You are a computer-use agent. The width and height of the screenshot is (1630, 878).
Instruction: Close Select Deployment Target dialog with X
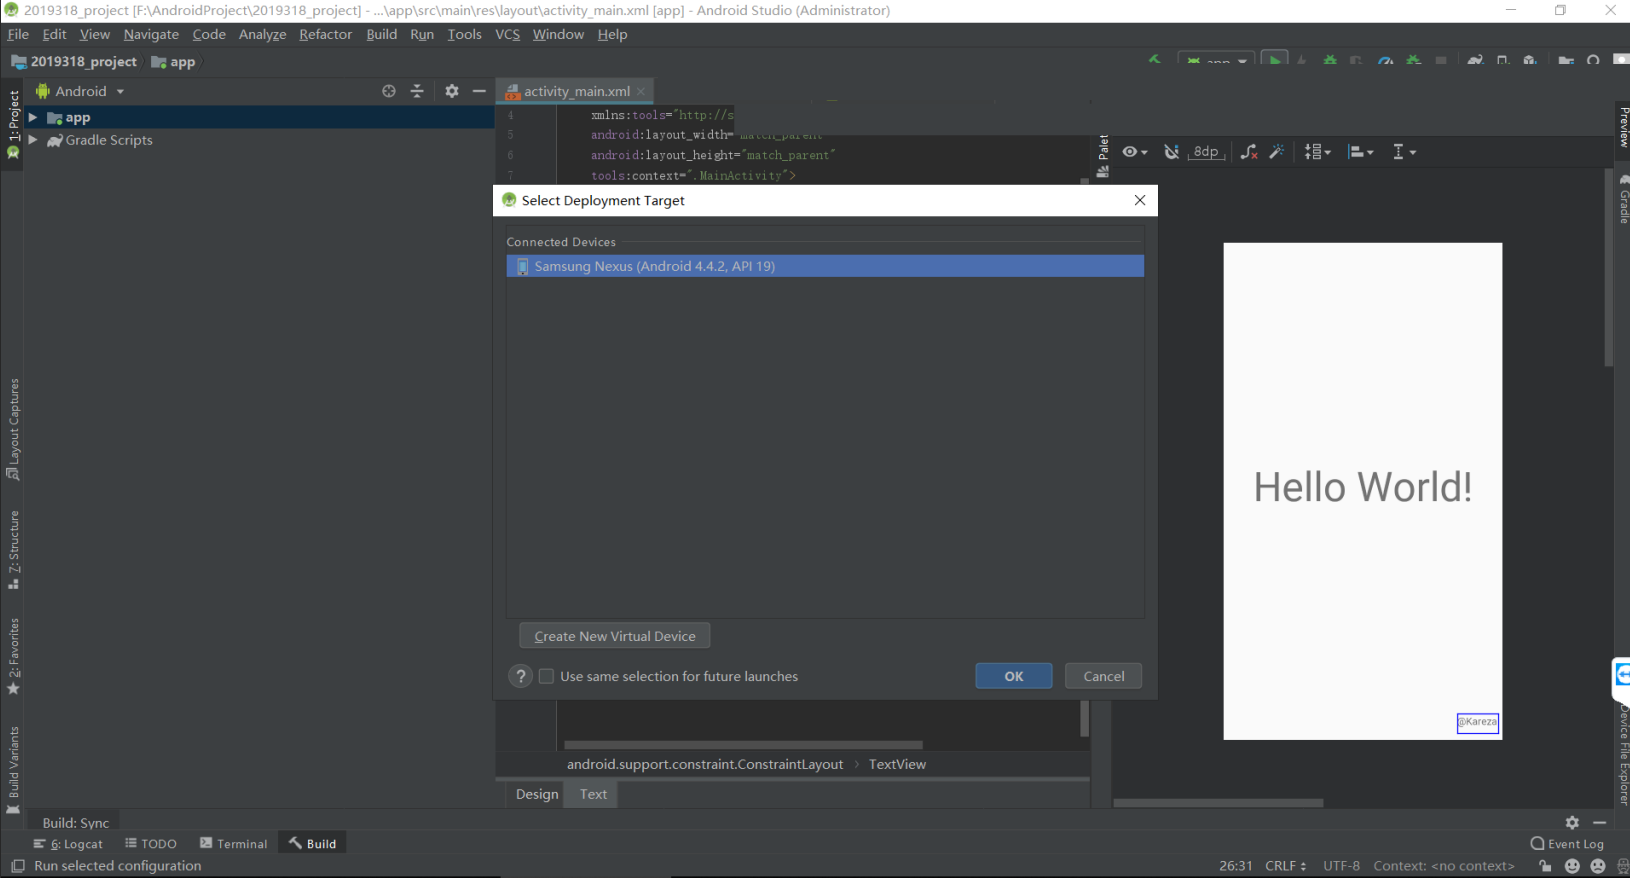tap(1140, 200)
